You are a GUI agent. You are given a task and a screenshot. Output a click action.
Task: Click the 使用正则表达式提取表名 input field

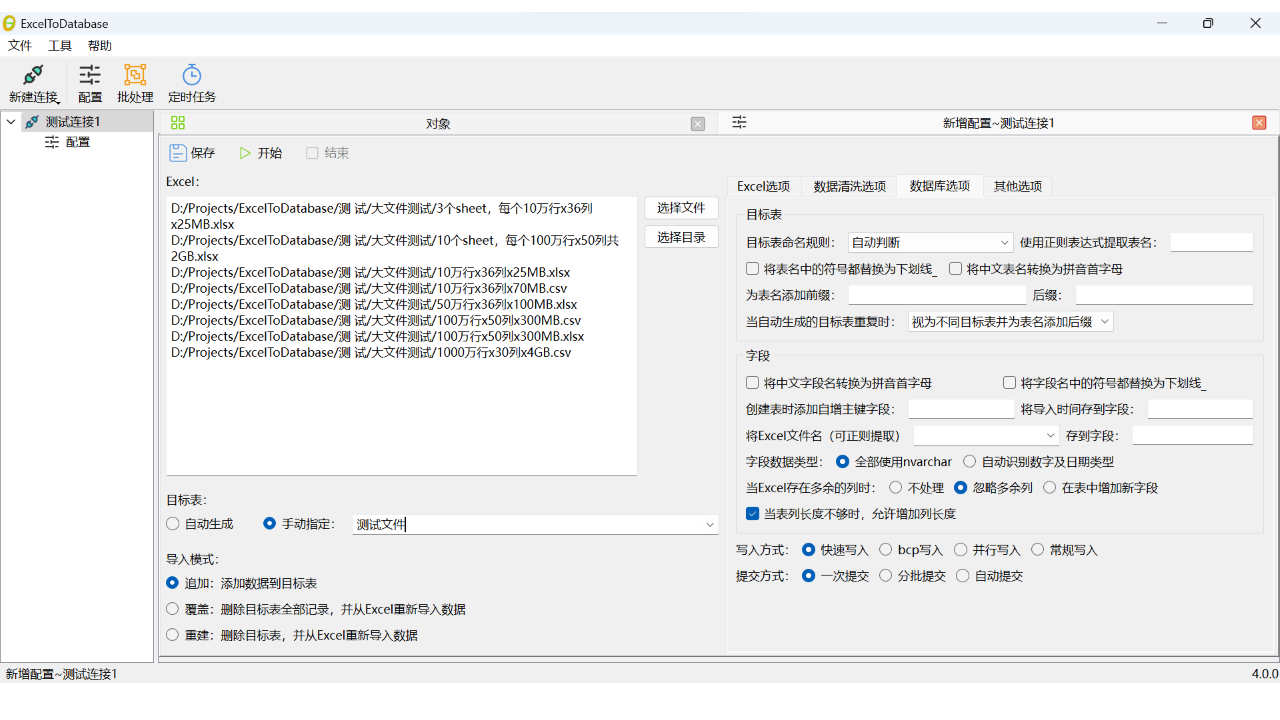point(1211,242)
